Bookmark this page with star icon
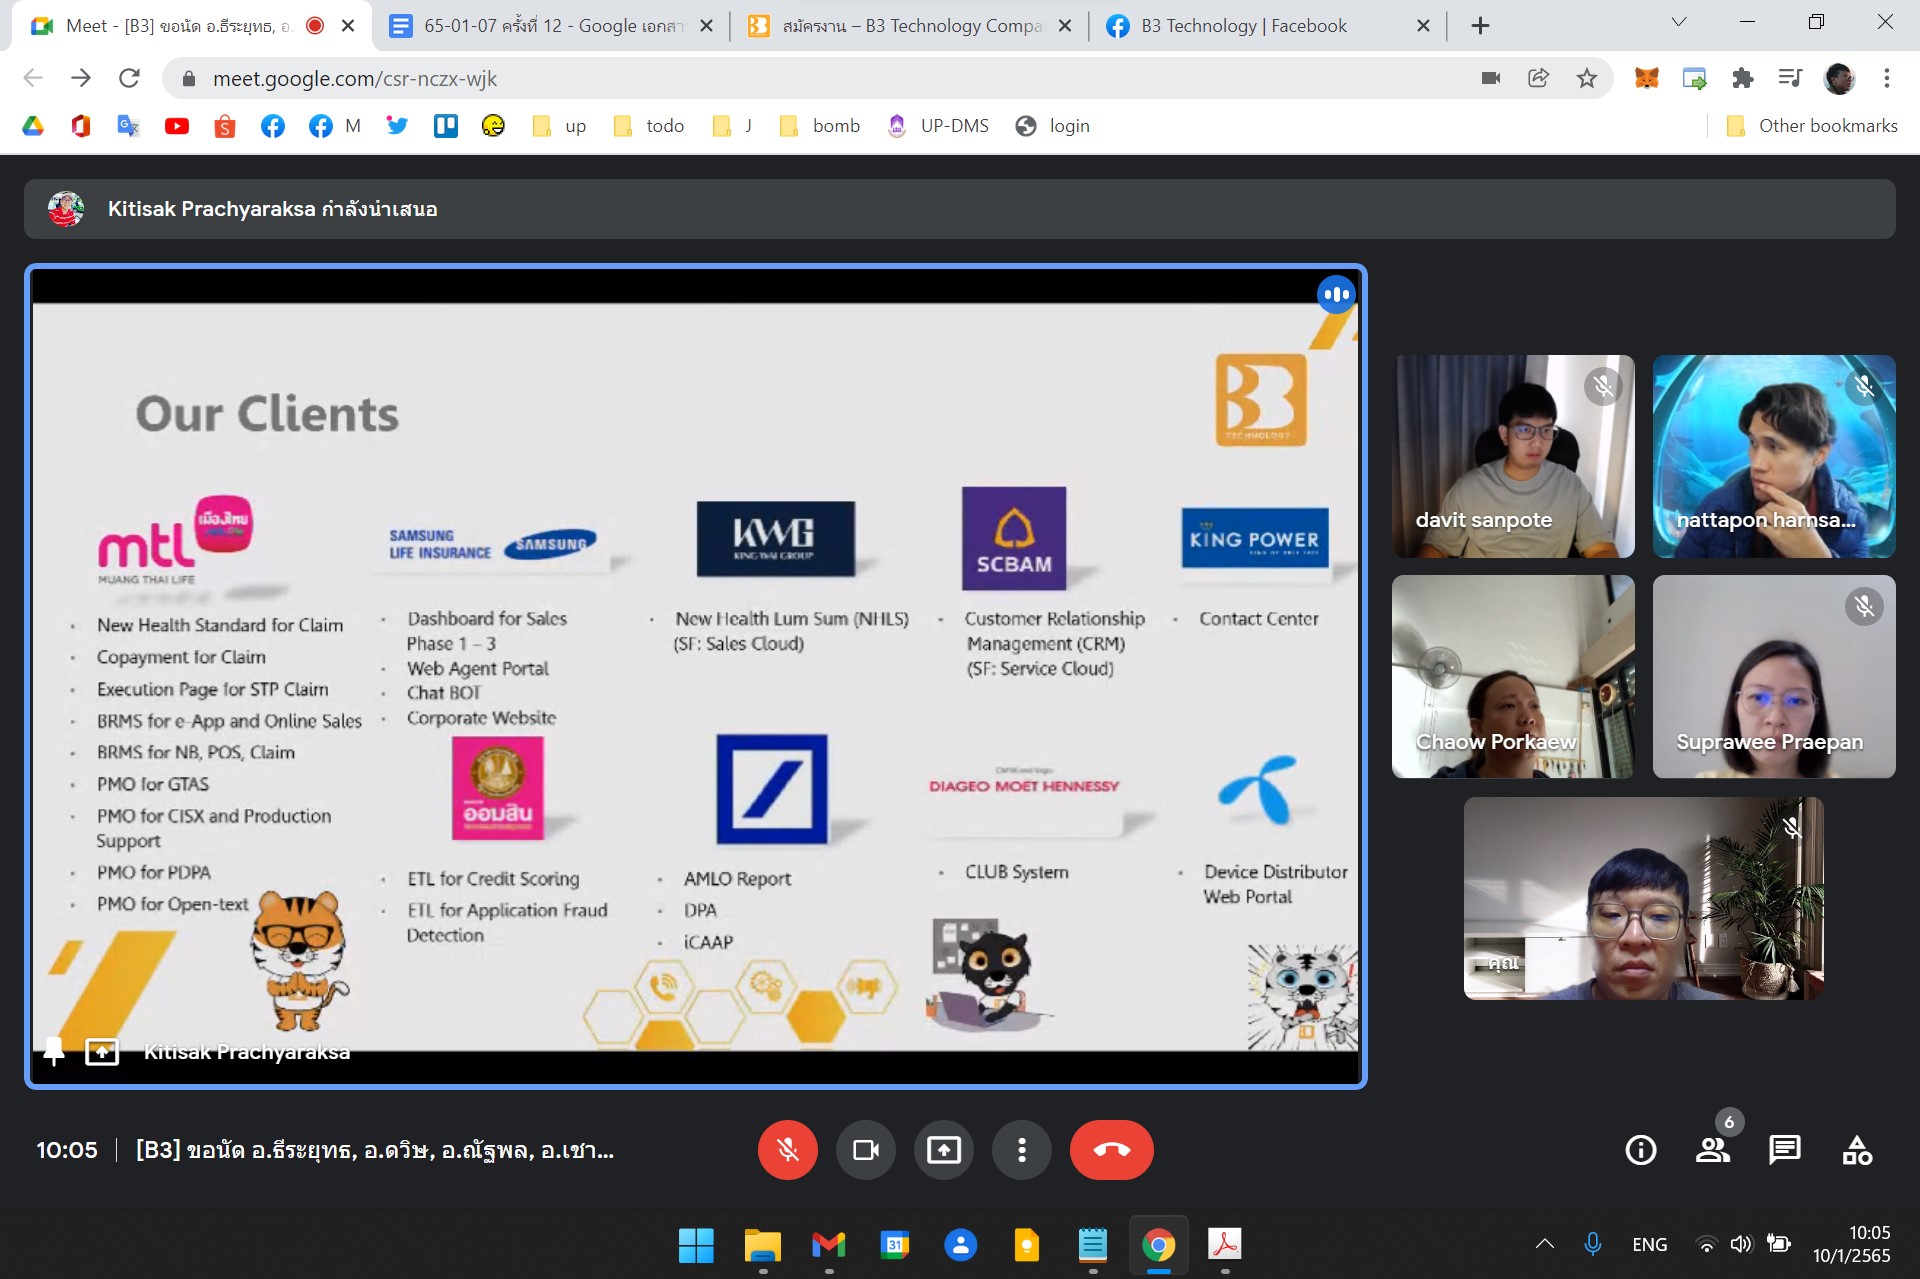This screenshot has height=1279, width=1920. click(1586, 78)
